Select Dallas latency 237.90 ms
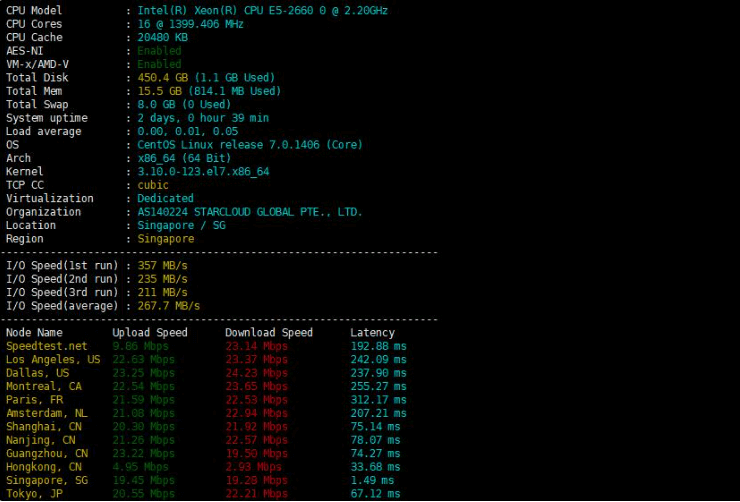 [x=378, y=373]
